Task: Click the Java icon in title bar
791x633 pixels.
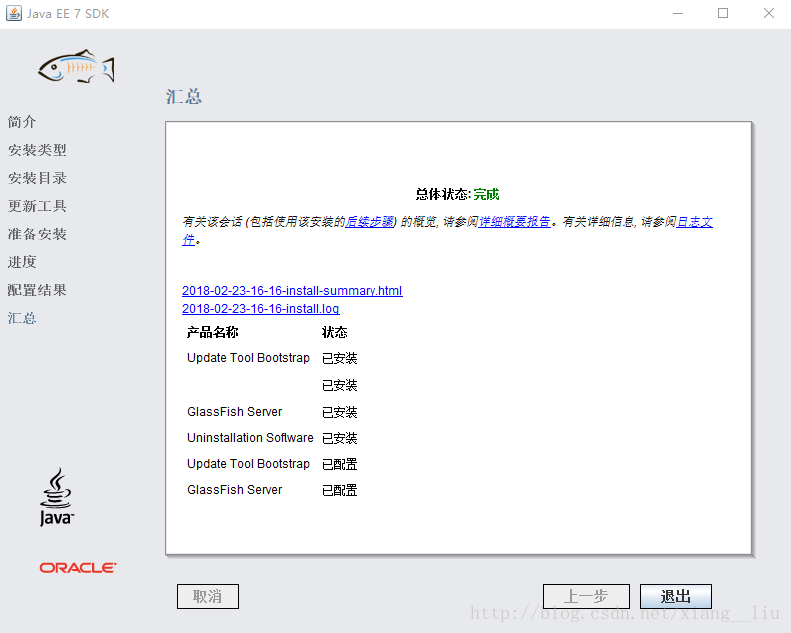Action: [14, 13]
